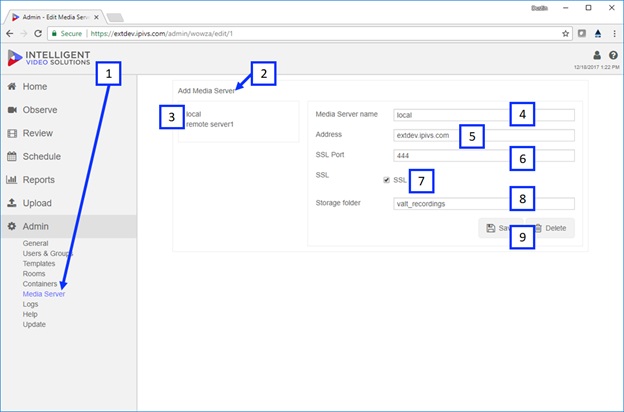Open Containers admin page
This screenshot has width=624, height=412.
point(40,284)
